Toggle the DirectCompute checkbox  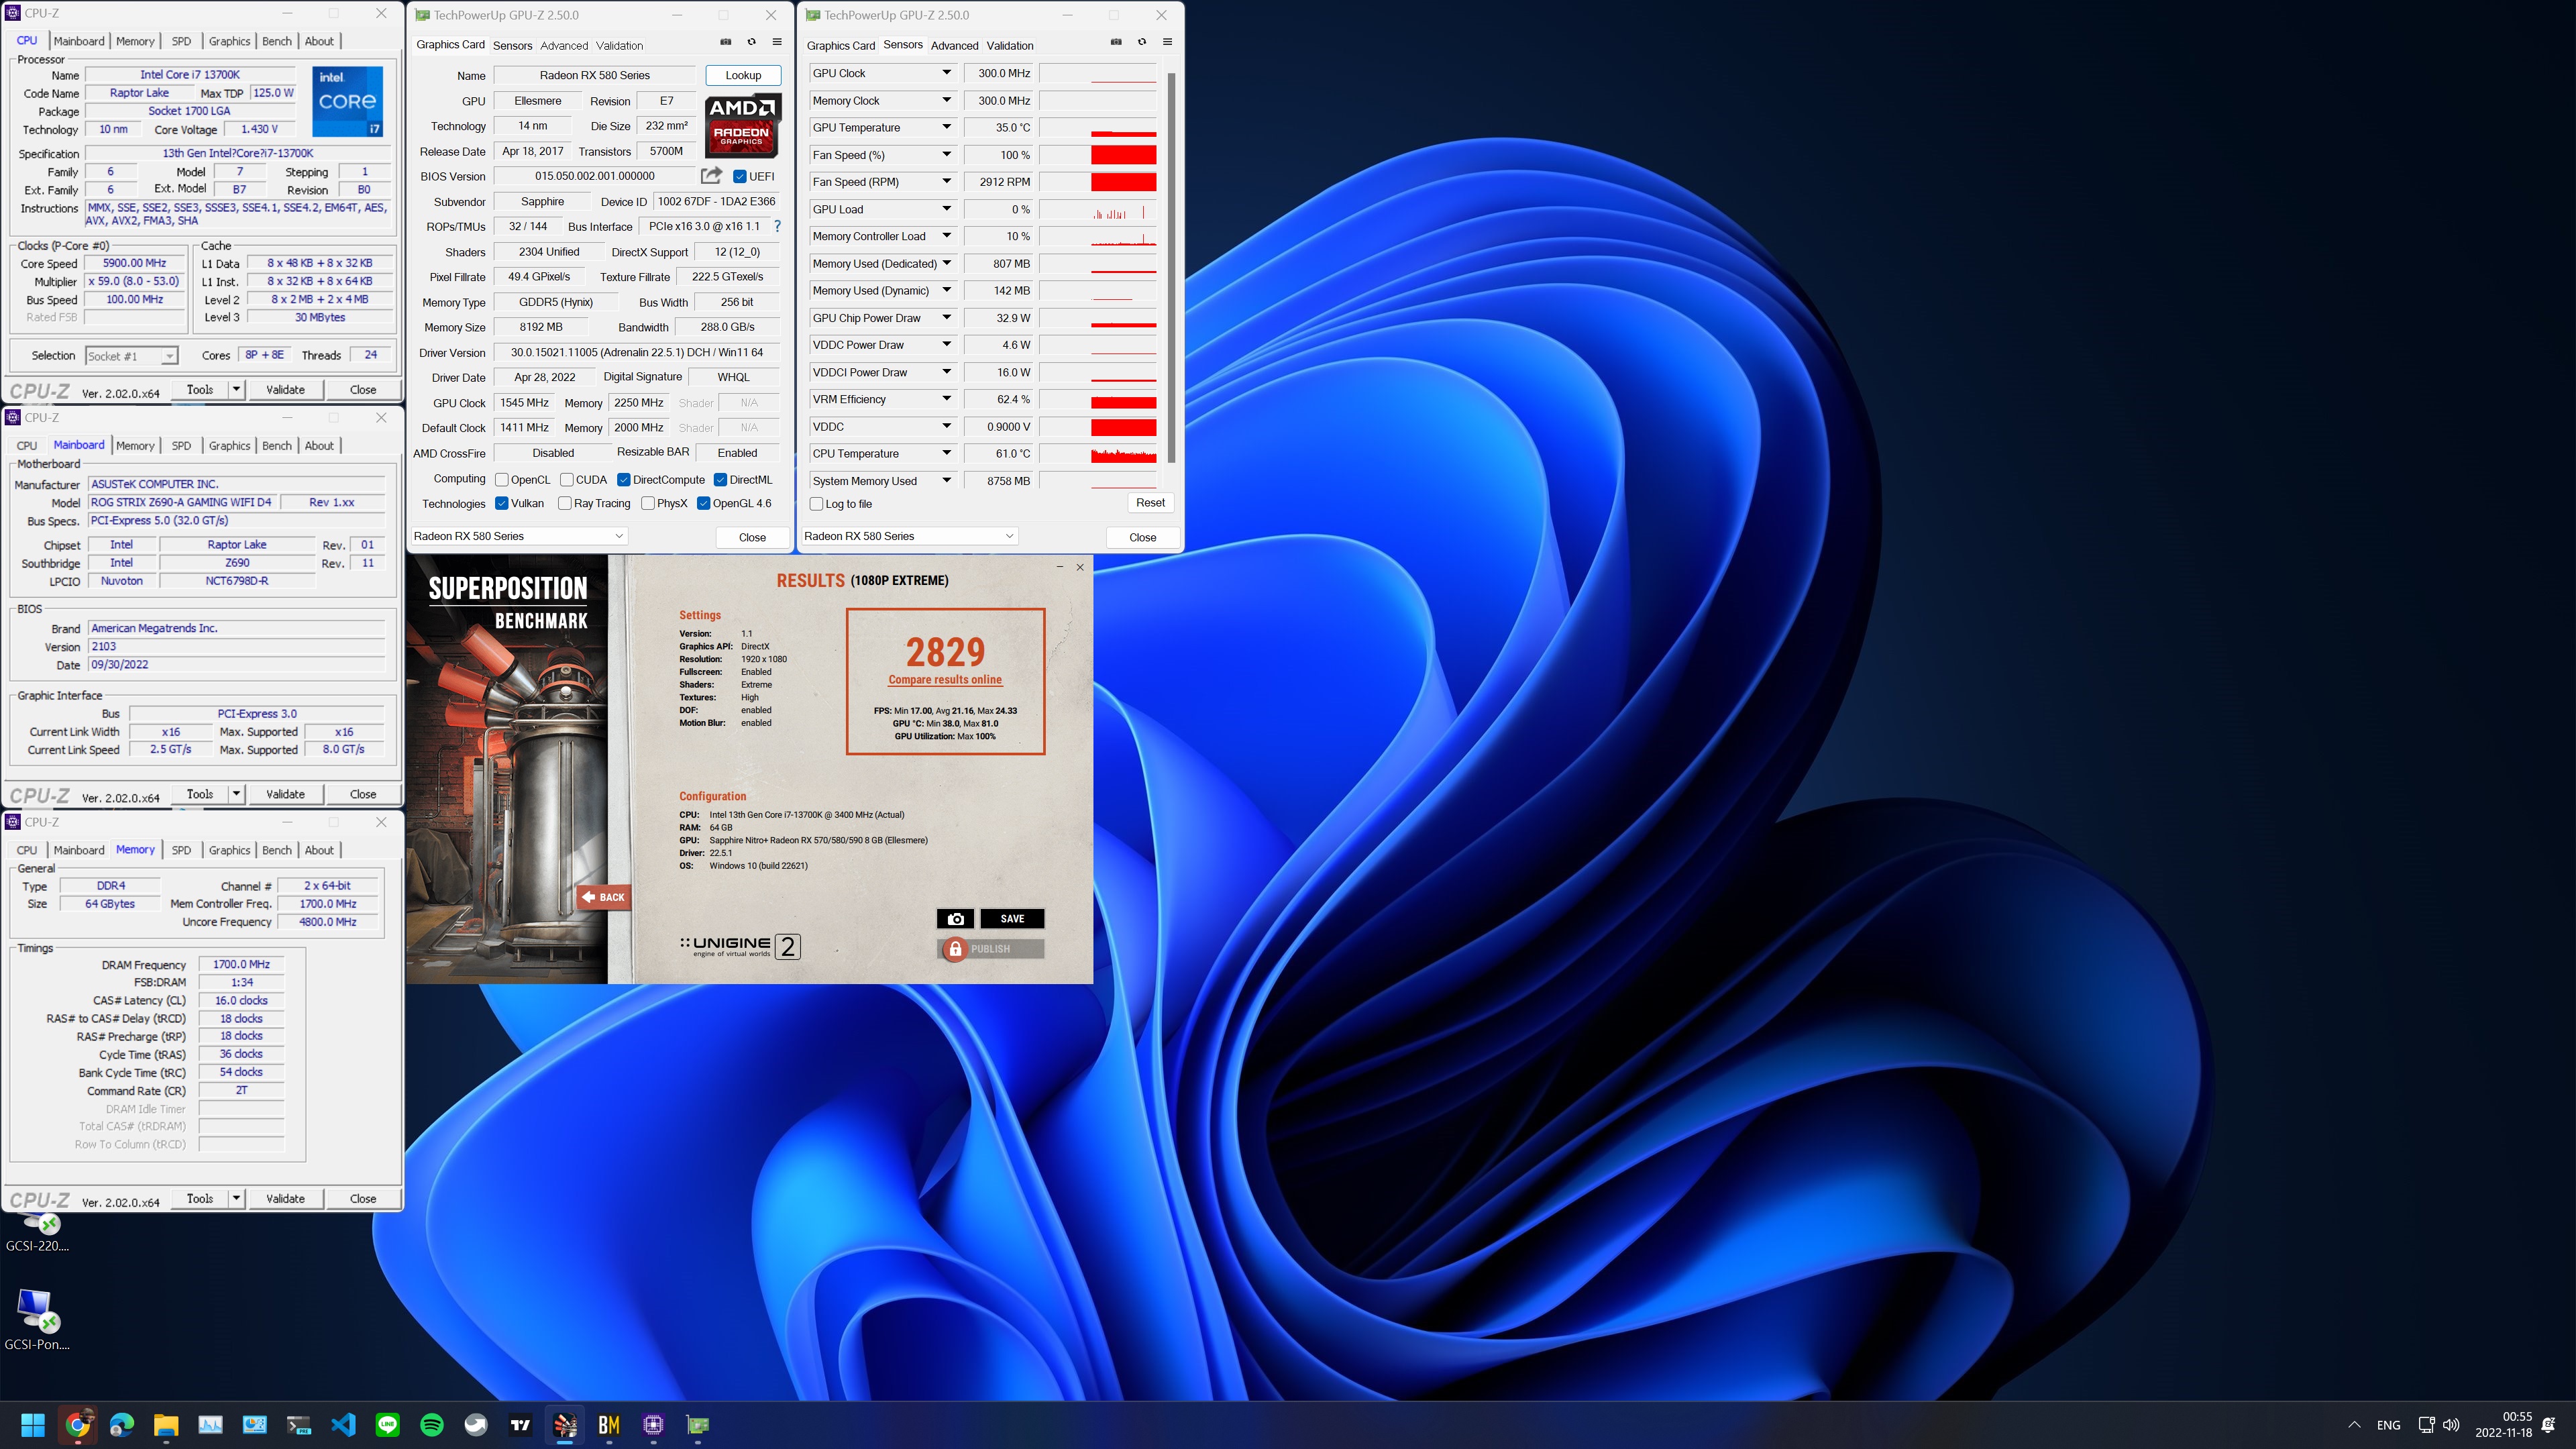tap(624, 479)
